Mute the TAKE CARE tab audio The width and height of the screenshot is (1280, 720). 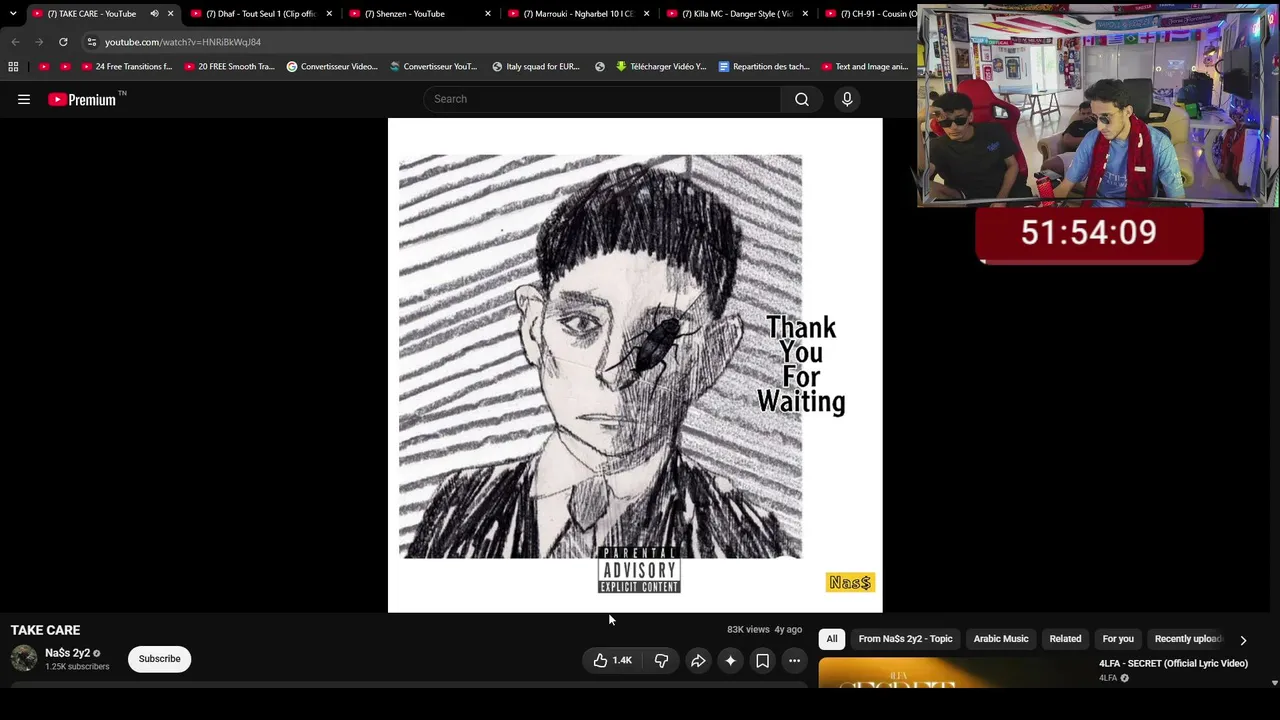(x=154, y=14)
